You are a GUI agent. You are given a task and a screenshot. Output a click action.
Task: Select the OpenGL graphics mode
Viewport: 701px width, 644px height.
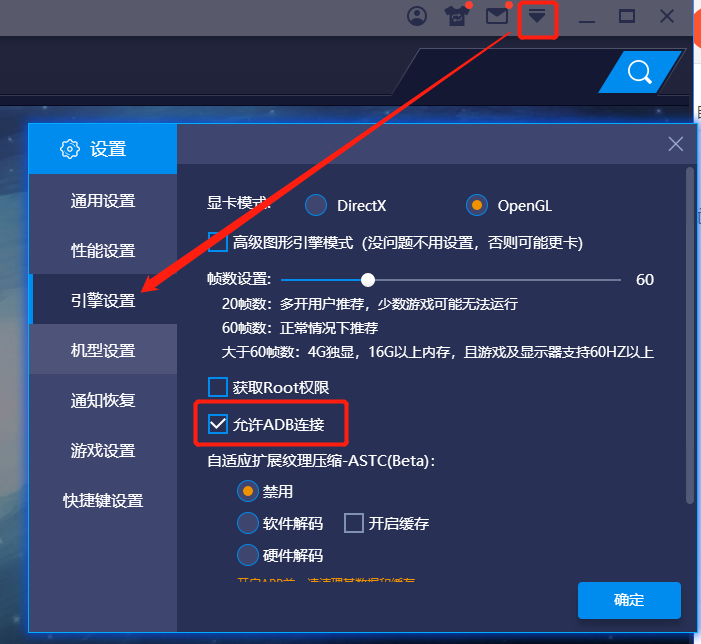click(x=477, y=205)
